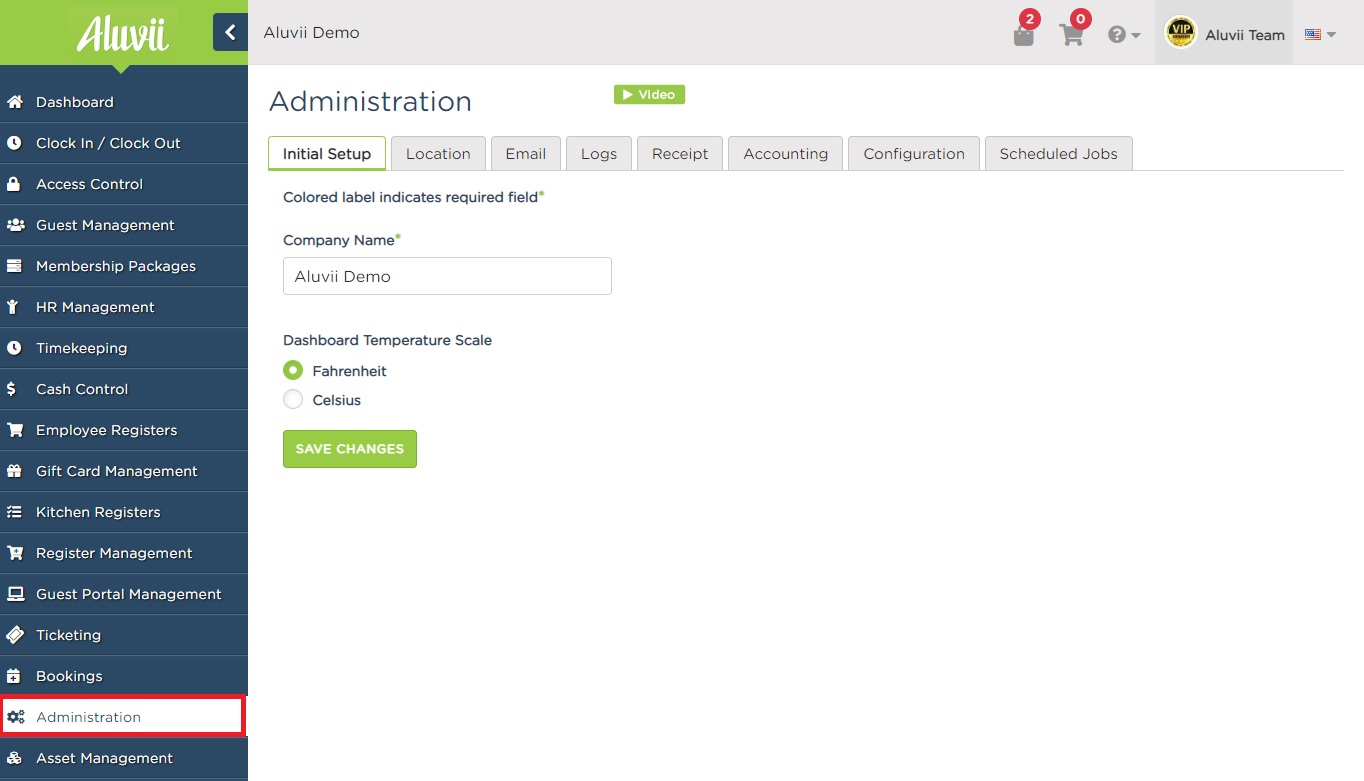Click the Save Changes button

tap(350, 449)
